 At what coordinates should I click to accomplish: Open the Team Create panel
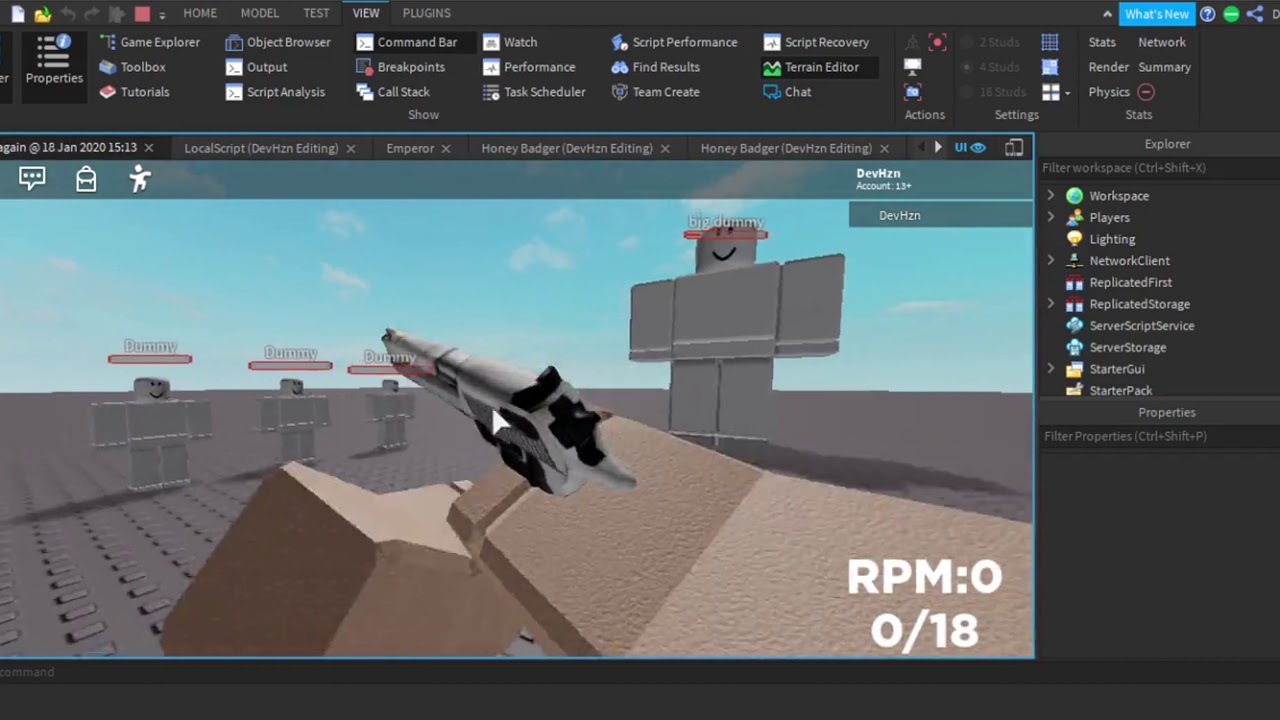pyautogui.click(x=655, y=92)
